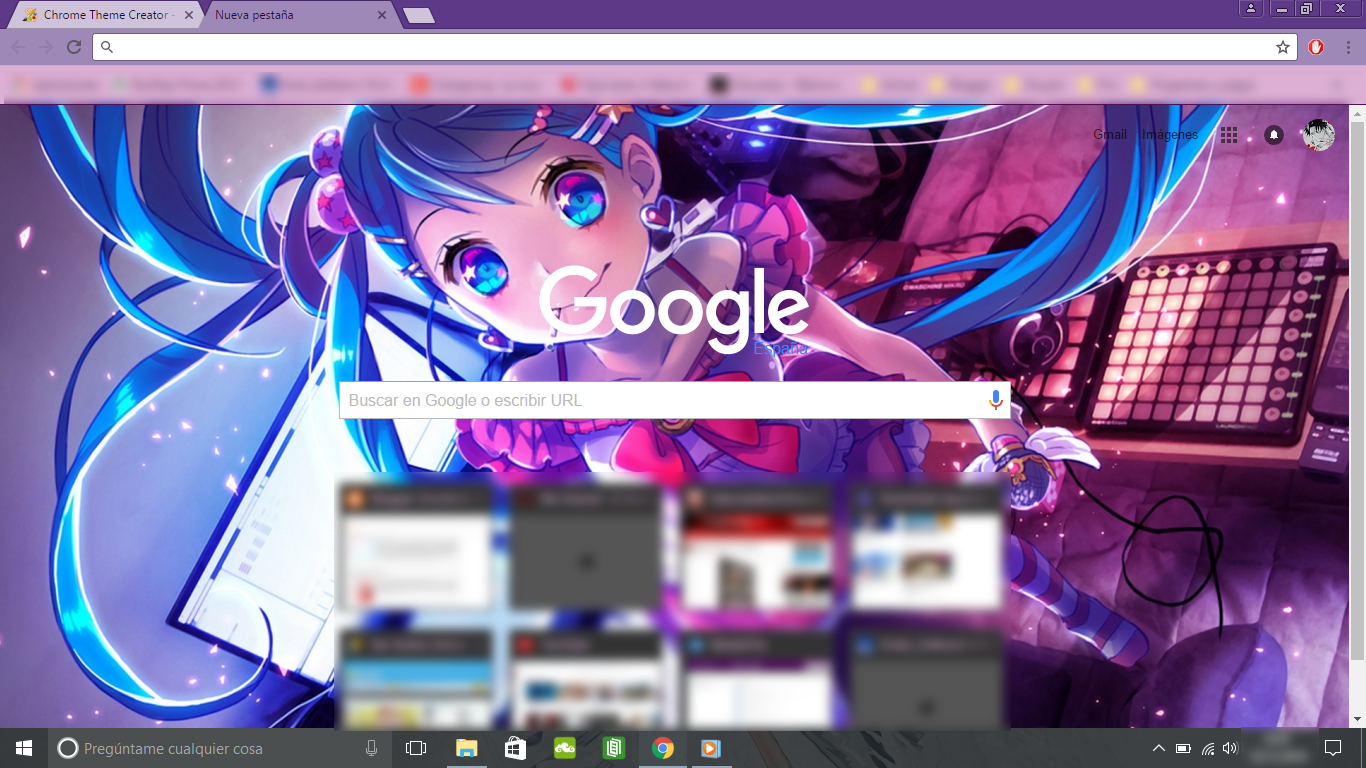Bookmark this page with the star icon

(1283, 47)
